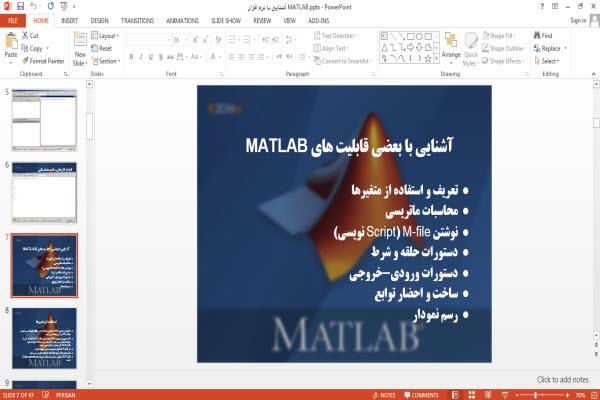Select the rectangle shape in shapes gallery
Image resolution: width=600 pixels, height=400 pixels.
tap(411, 36)
